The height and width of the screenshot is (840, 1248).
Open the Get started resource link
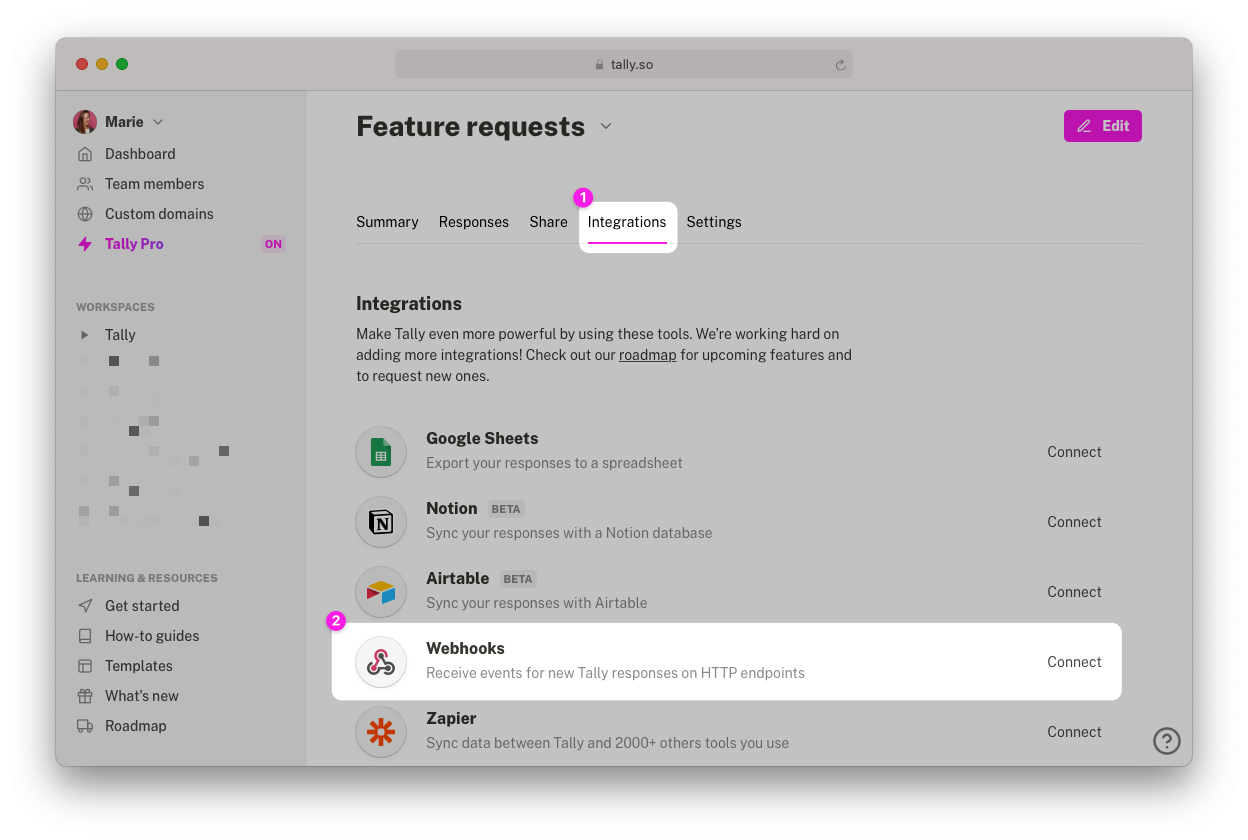click(142, 606)
